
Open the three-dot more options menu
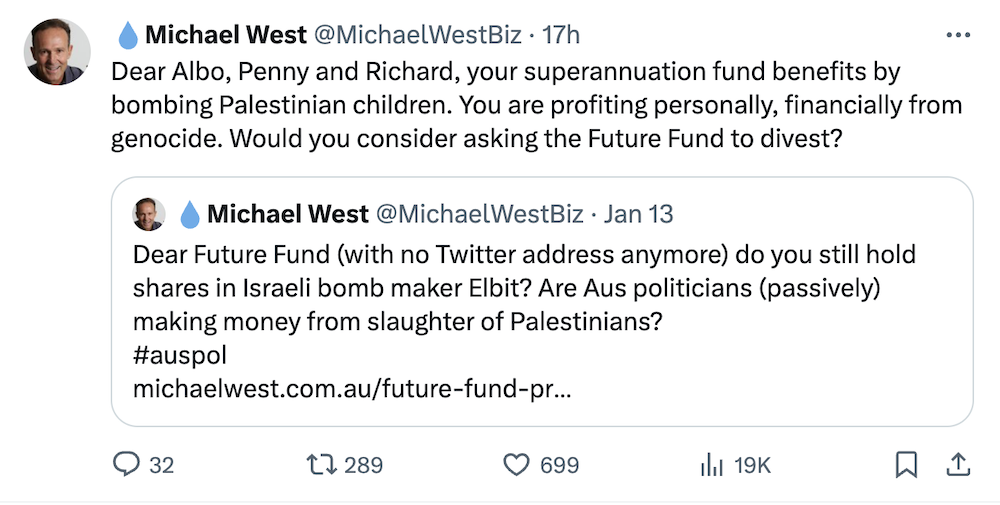957,36
